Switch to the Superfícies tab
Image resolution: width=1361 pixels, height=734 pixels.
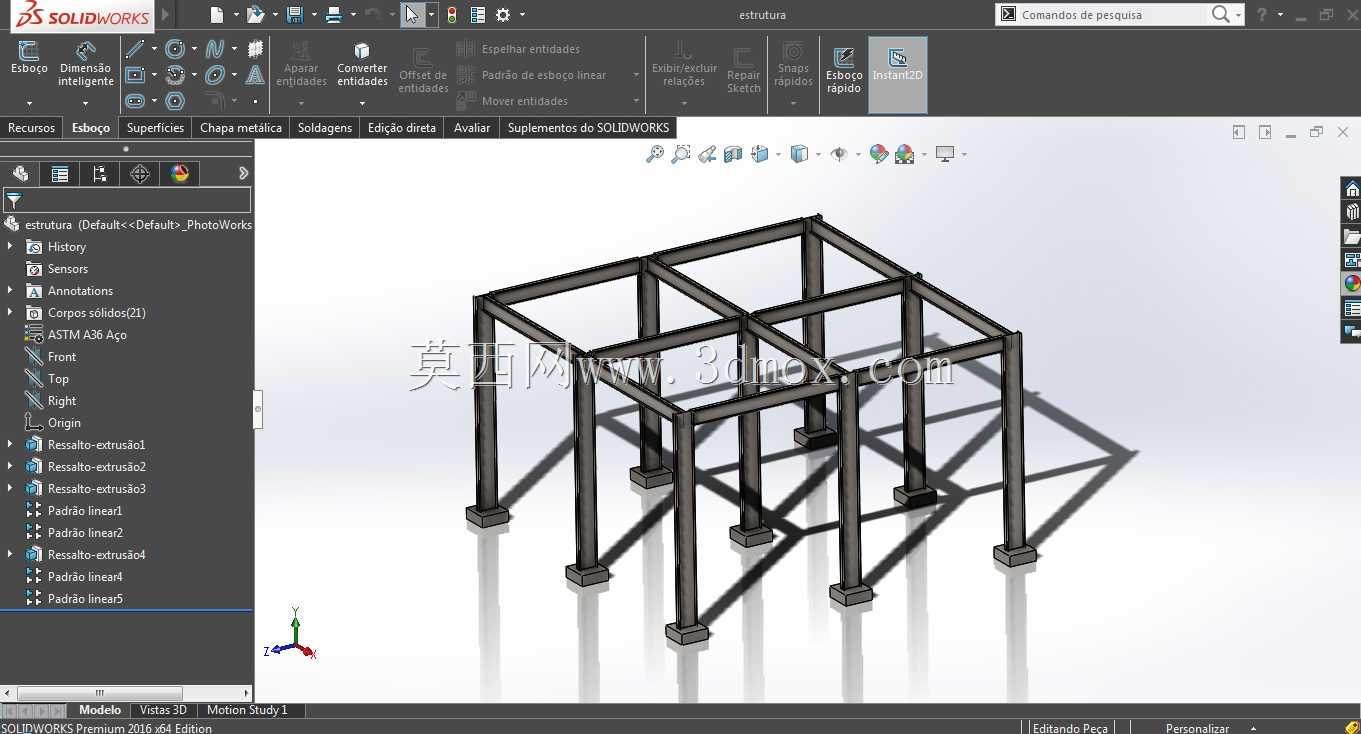pyautogui.click(x=155, y=128)
